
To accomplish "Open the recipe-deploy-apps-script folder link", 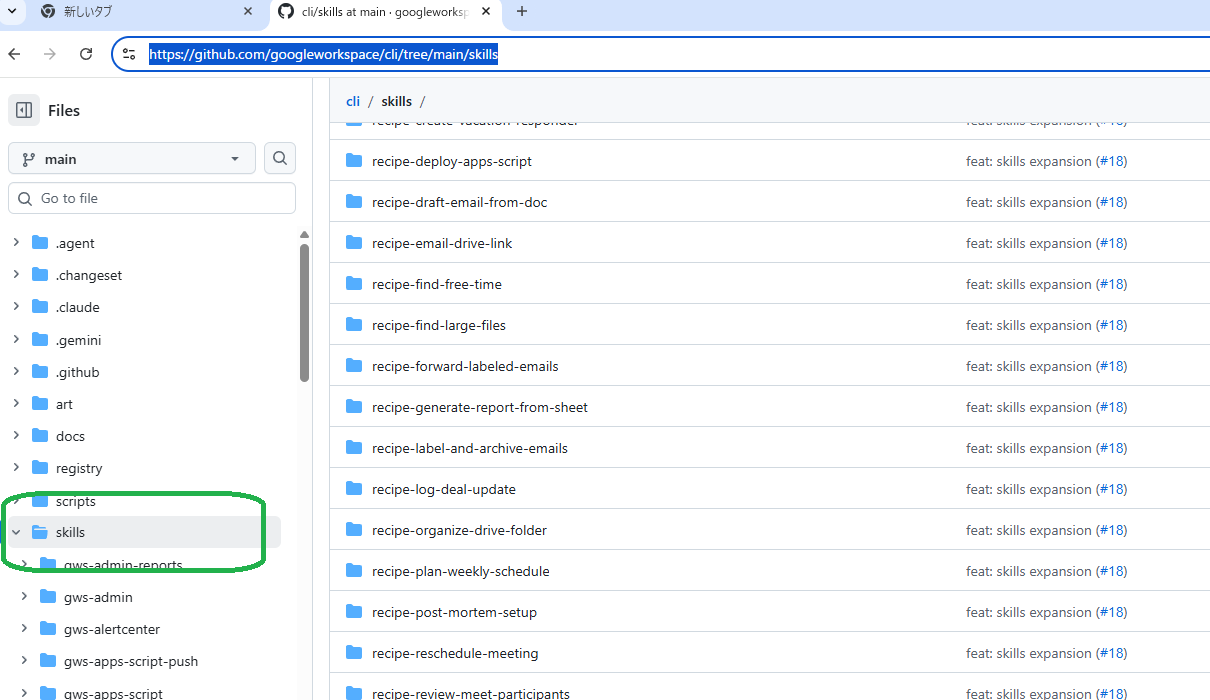I will [x=451, y=161].
